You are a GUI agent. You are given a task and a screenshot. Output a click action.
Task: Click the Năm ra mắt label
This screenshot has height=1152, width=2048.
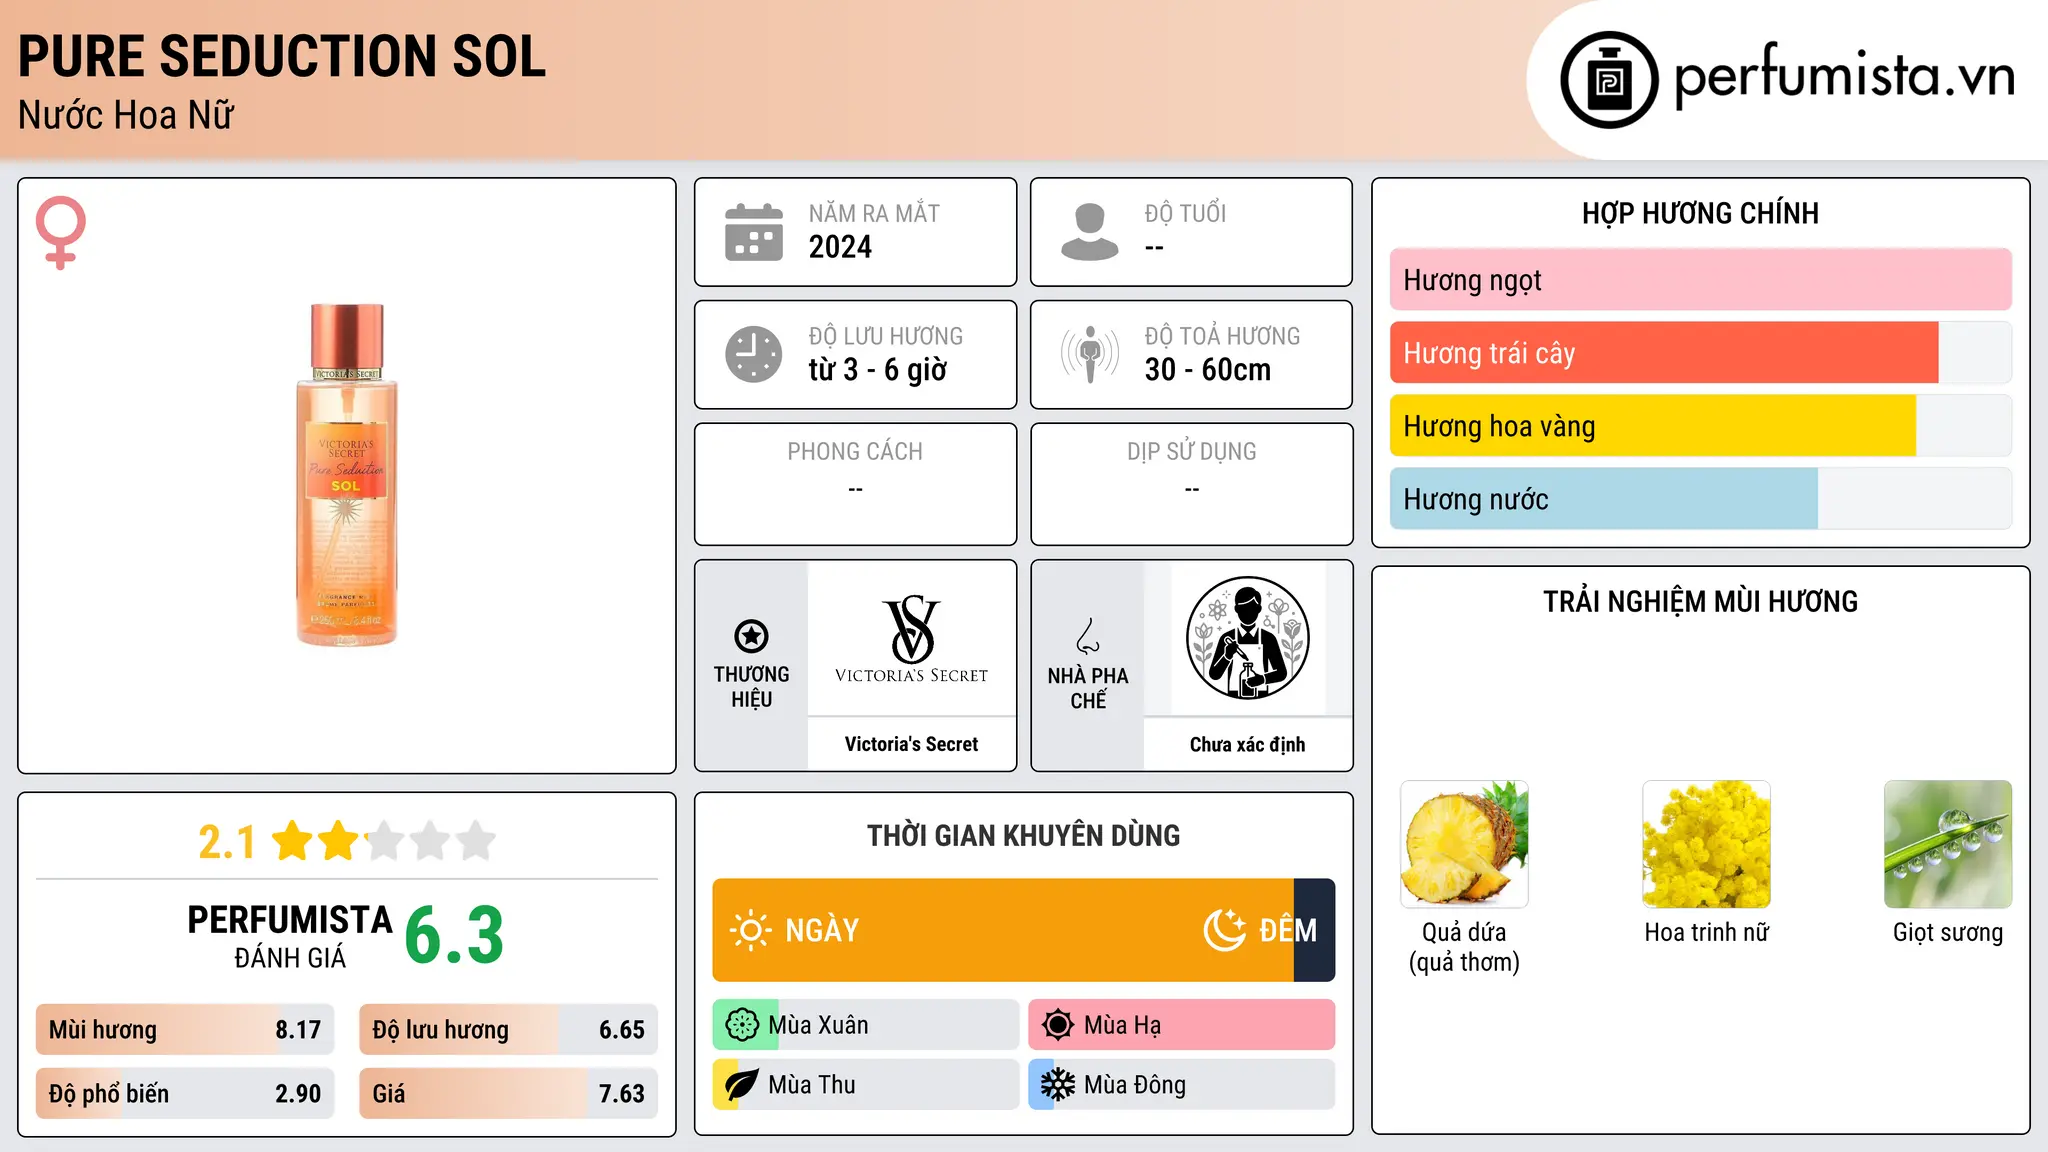pyautogui.click(x=874, y=213)
